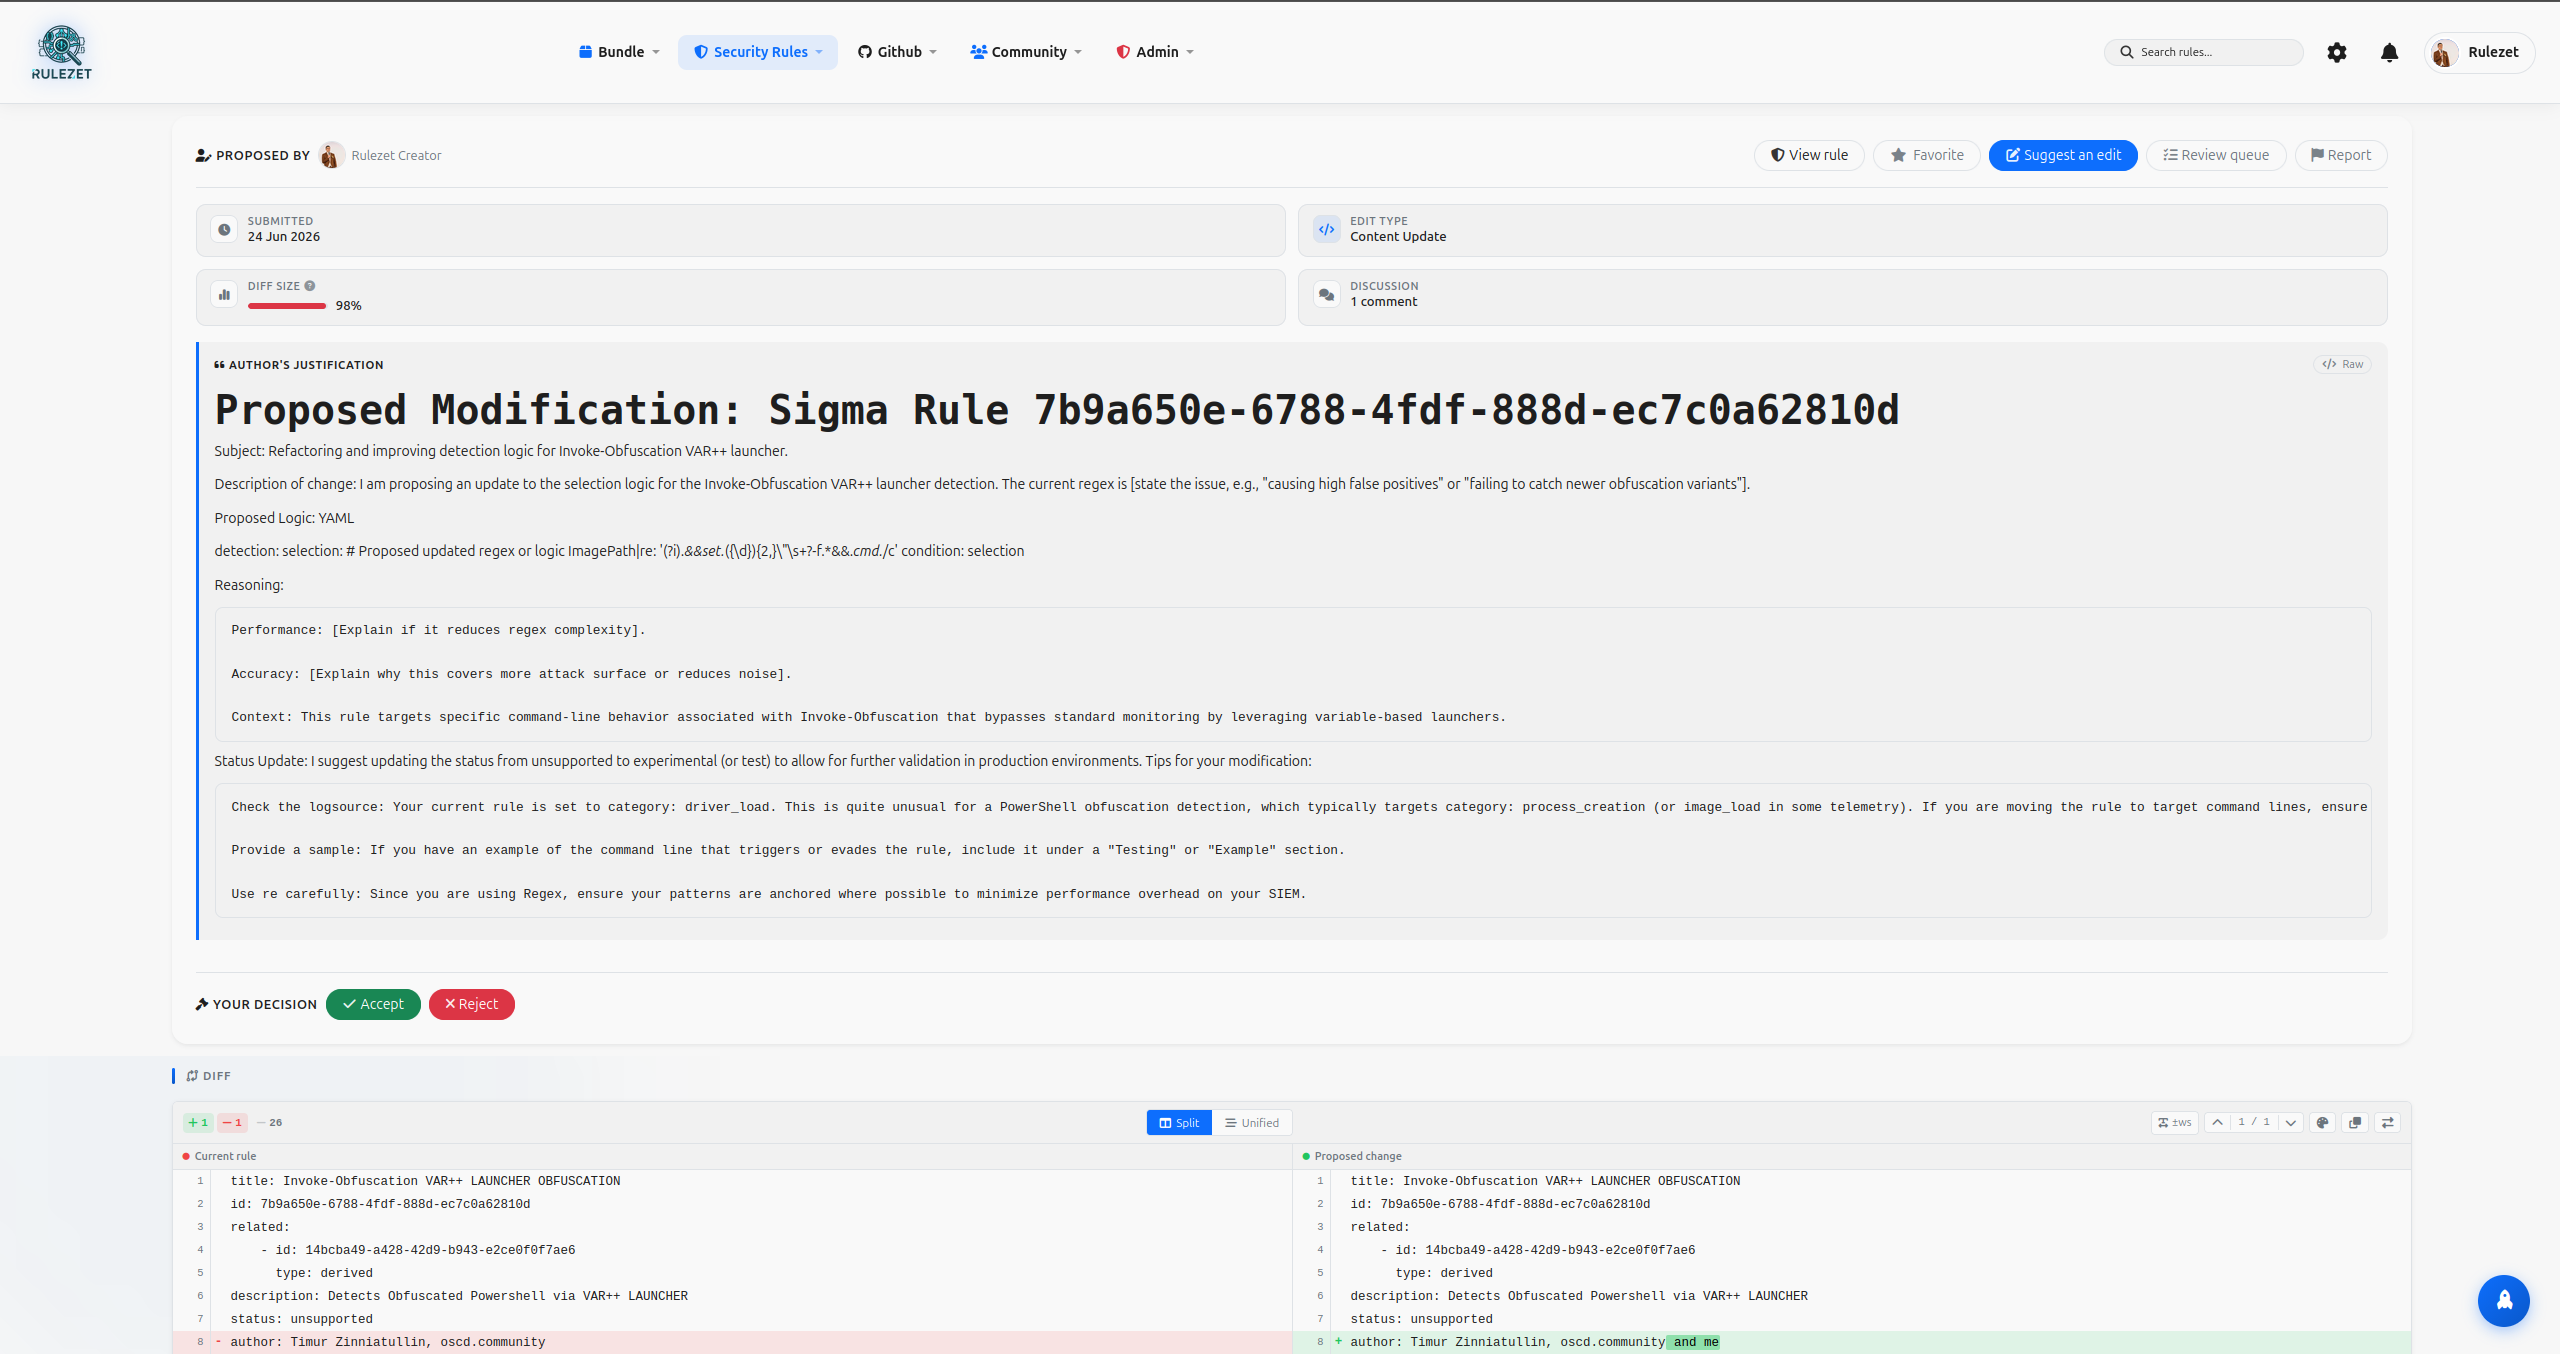Image resolution: width=2560 pixels, height=1354 pixels.
Task: Click the comments icon beside Discussion
Action: (1326, 294)
